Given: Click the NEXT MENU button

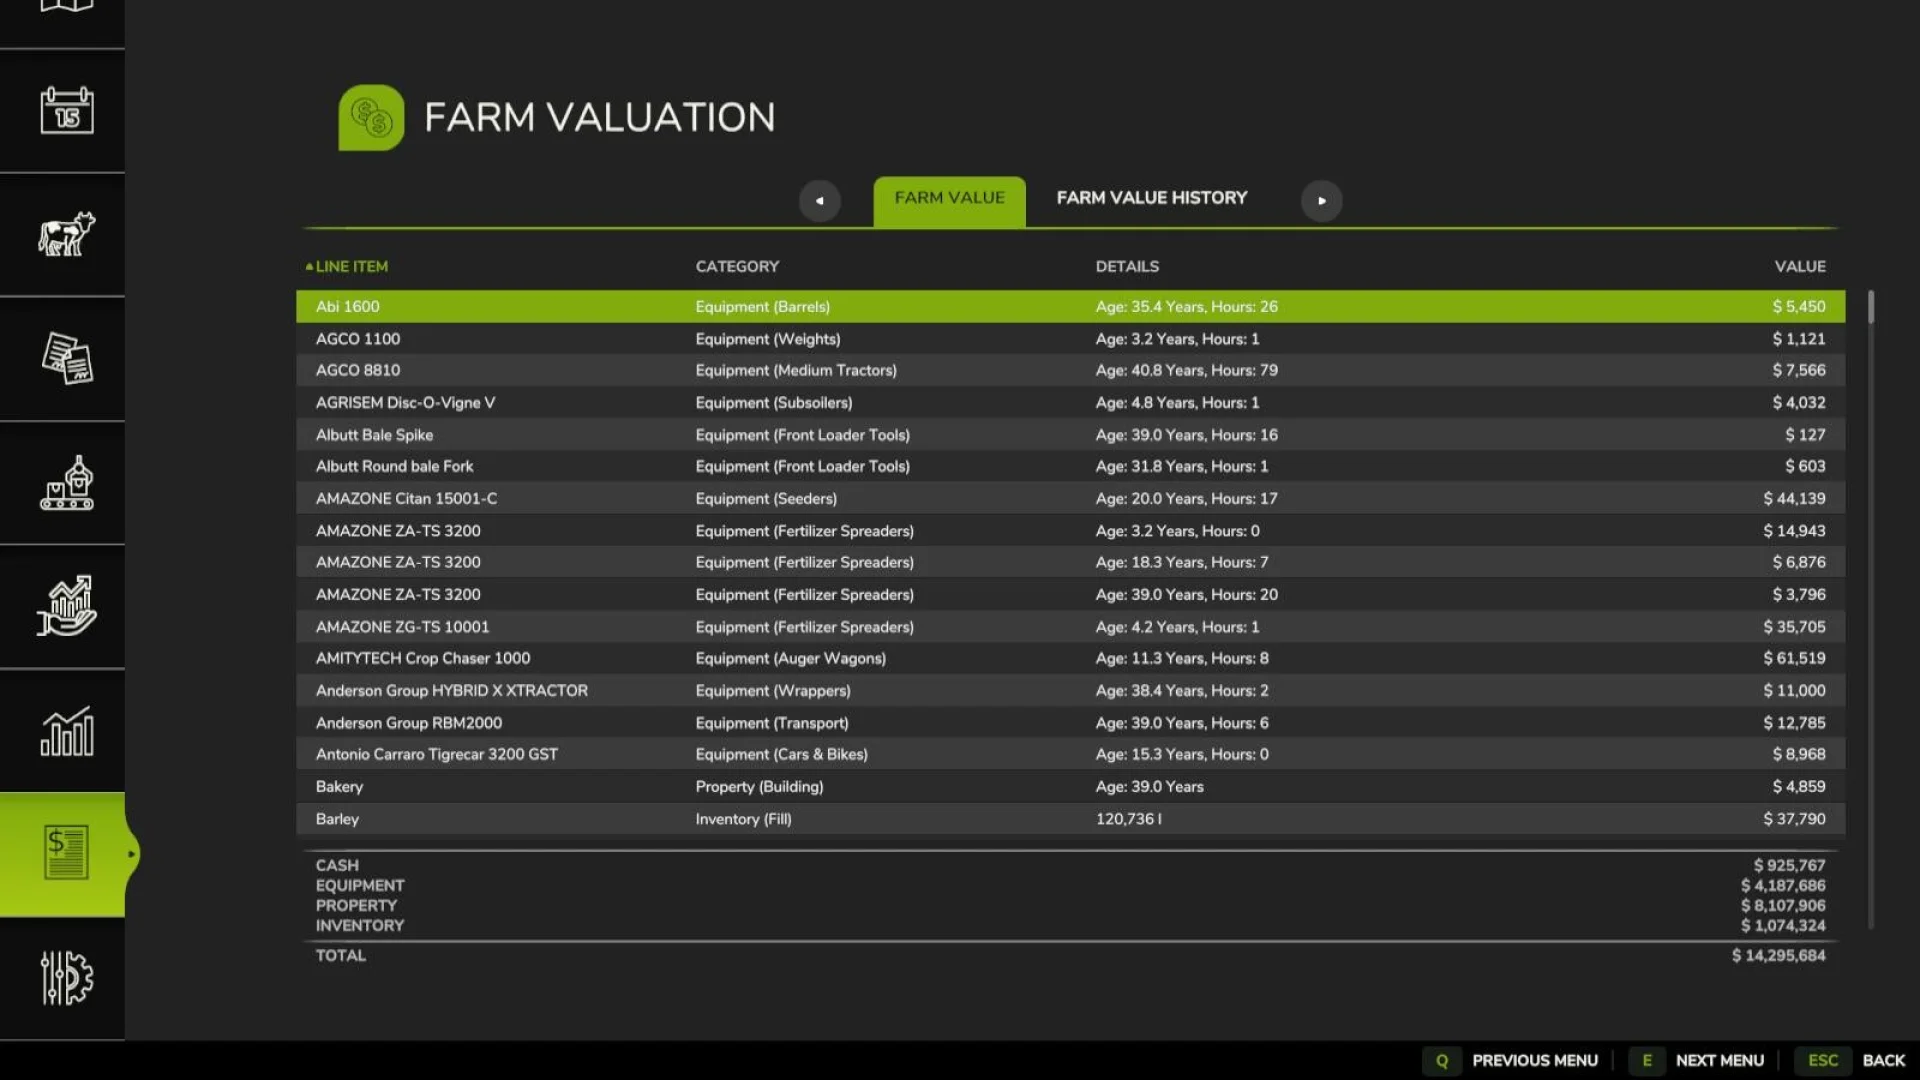Looking at the screenshot, I should click(x=1719, y=1060).
